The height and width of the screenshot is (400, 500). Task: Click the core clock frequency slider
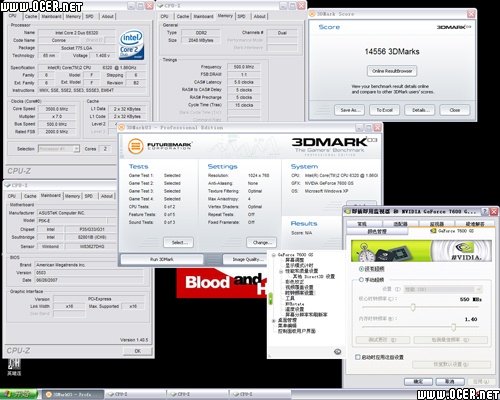421,307
